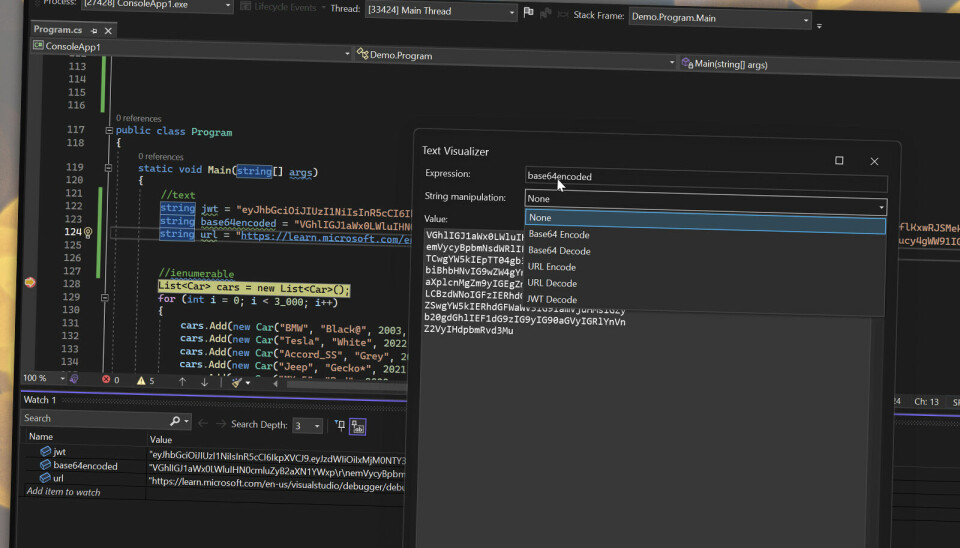The height and width of the screenshot is (548, 960).
Task: Toggle the highlighted text view icon in Watch toolbar
Action: [x=358, y=427]
